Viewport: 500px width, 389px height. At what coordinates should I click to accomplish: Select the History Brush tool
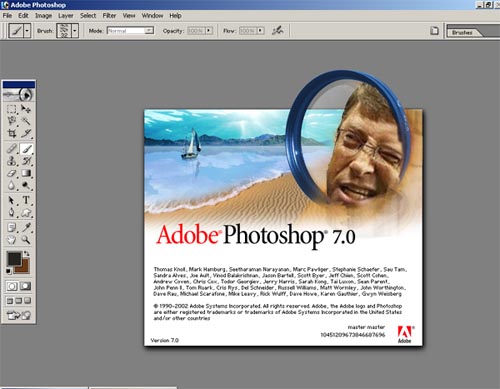click(26, 161)
